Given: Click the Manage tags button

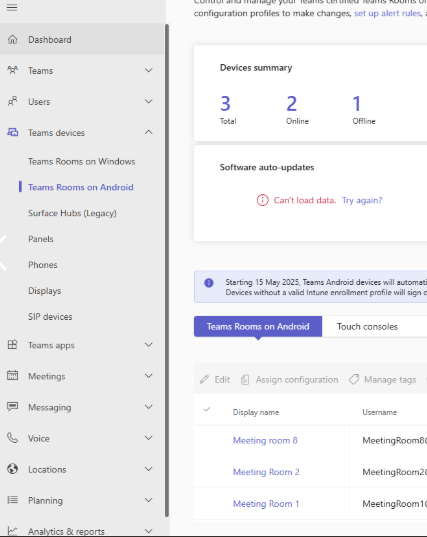Looking at the screenshot, I should 382,379.
